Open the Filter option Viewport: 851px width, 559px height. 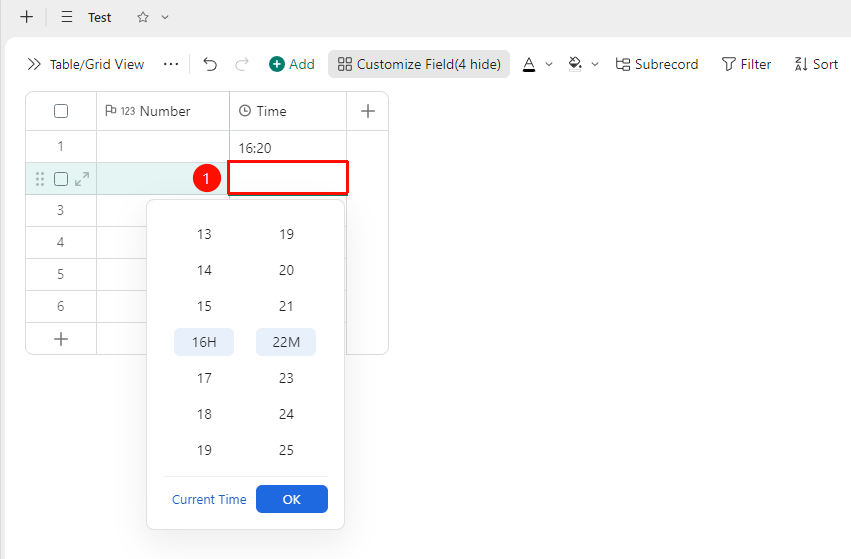click(x=746, y=64)
